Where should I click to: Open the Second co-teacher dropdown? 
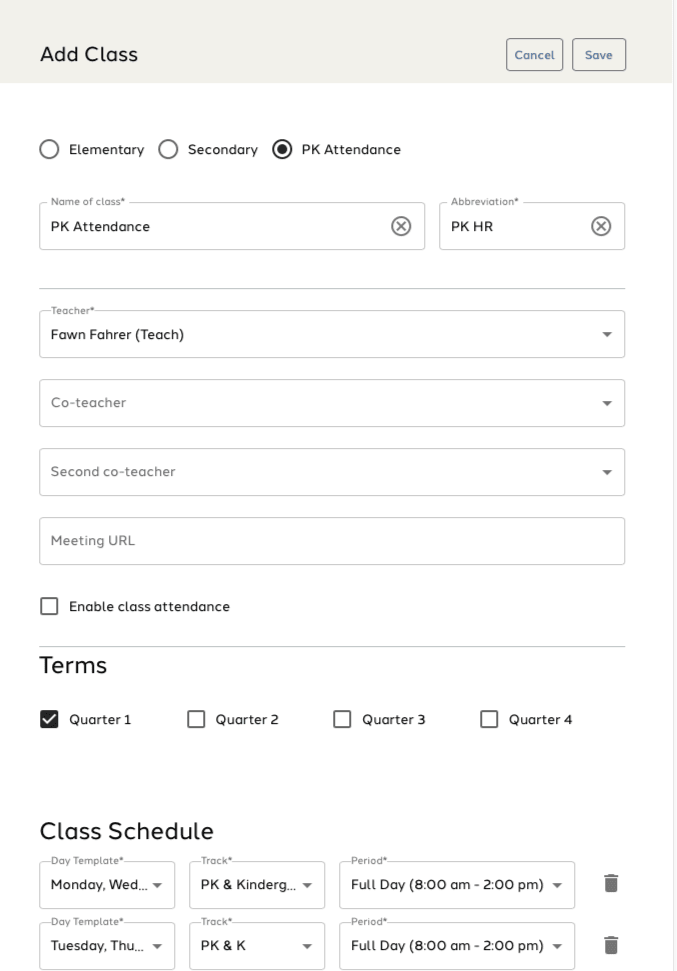pyautogui.click(x=332, y=472)
